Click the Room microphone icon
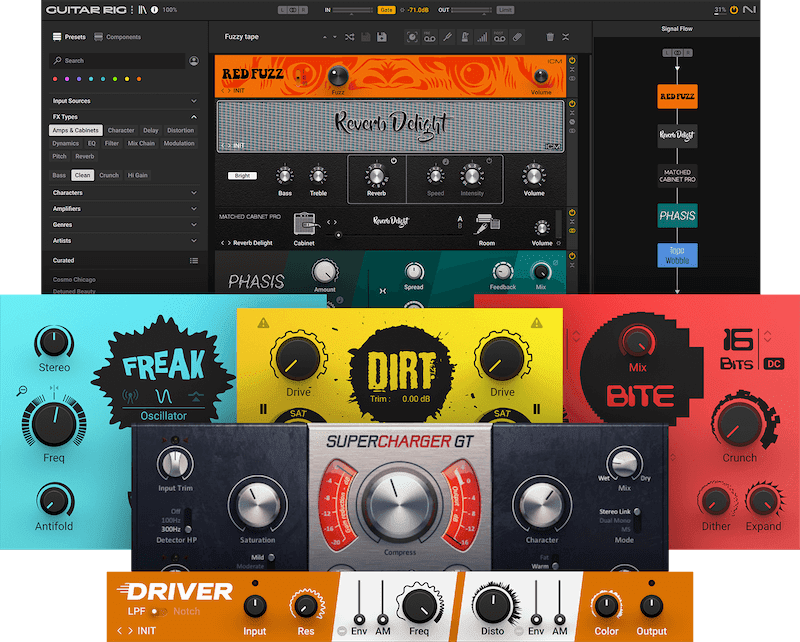 (x=487, y=225)
